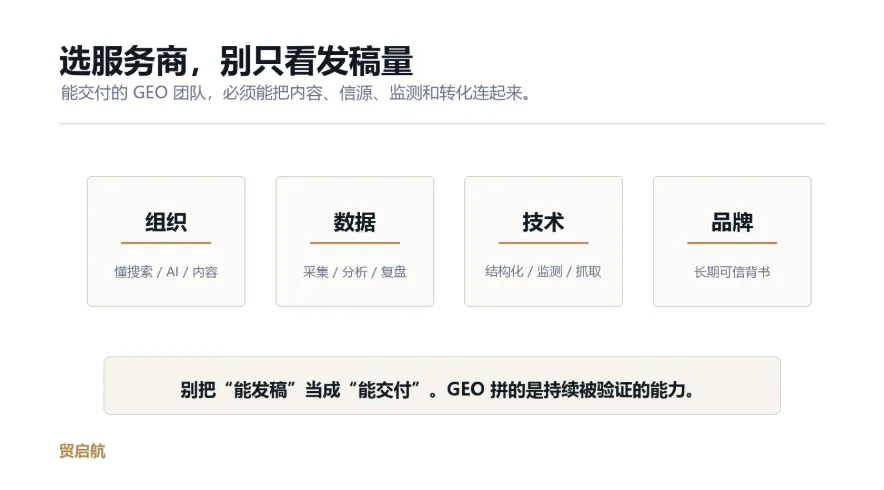Click the golden underline beneath 品牌
Viewport: 884px width, 490px height.
click(732, 243)
